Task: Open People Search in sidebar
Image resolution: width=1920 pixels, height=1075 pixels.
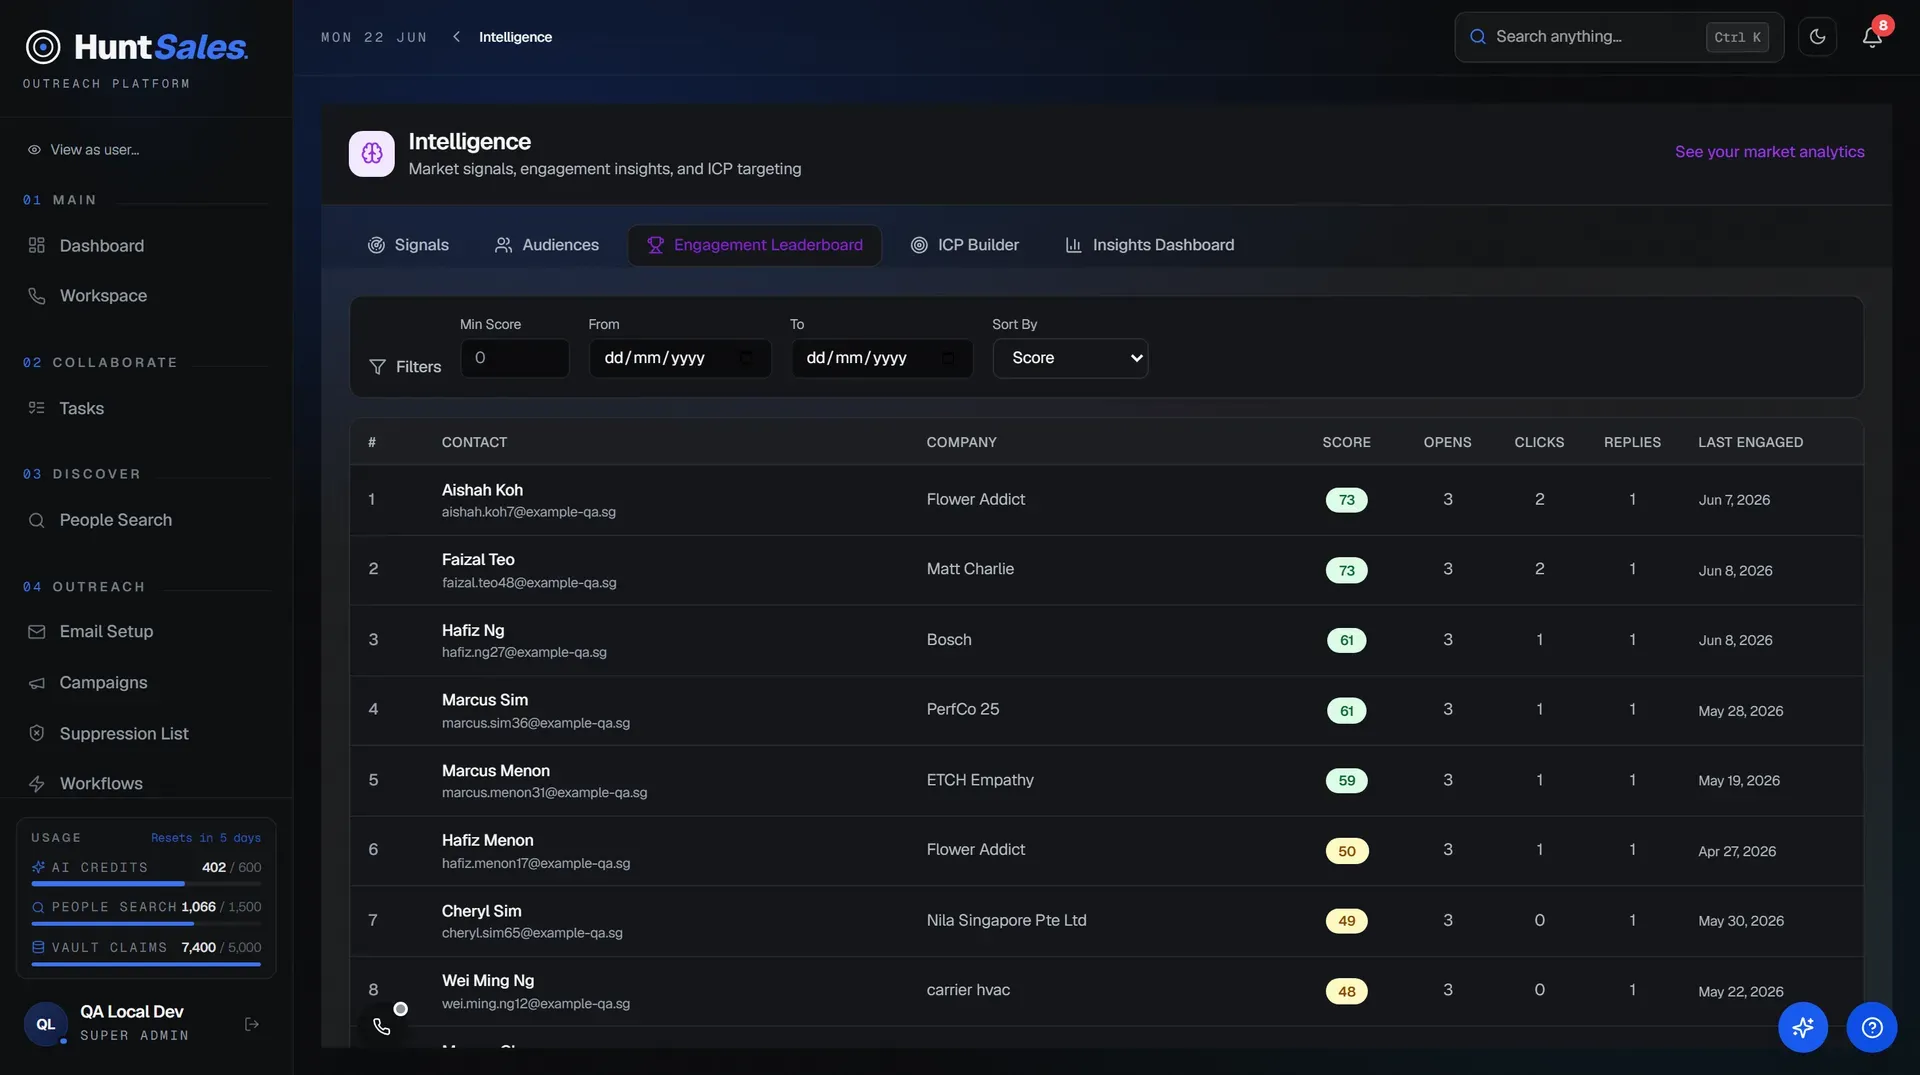Action: tap(115, 520)
